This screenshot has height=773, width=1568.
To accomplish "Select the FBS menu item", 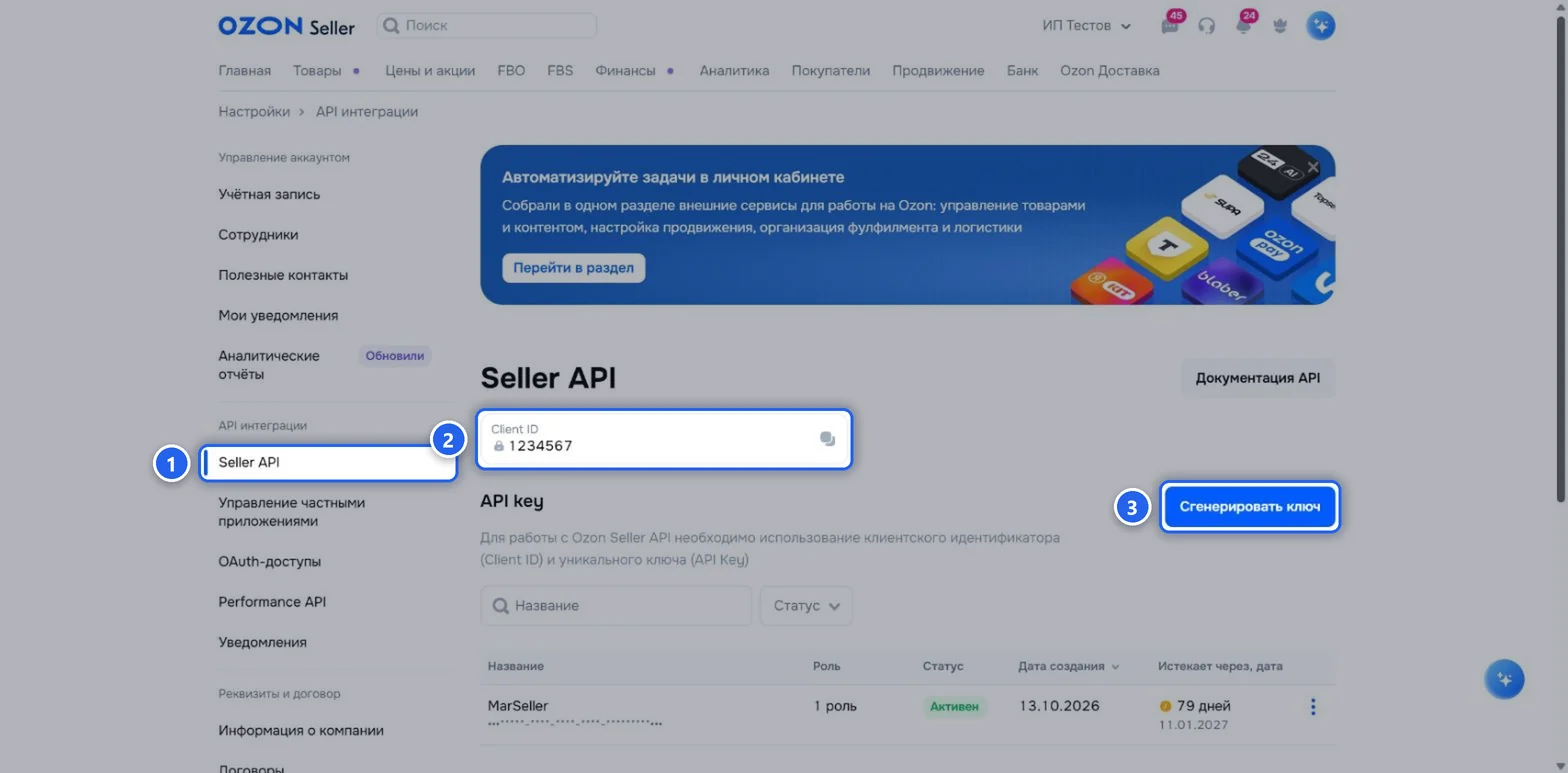I will pos(560,71).
